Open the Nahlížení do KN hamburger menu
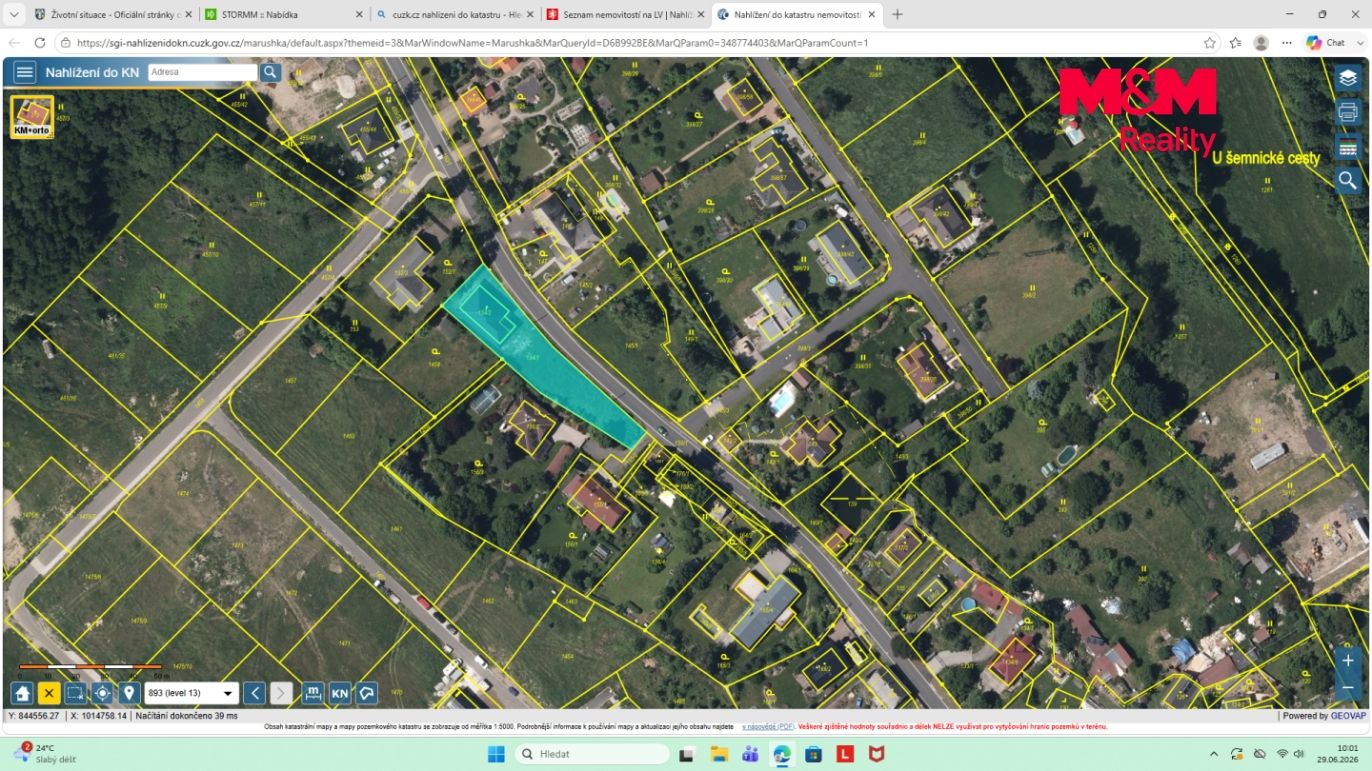Image resolution: width=1372 pixels, height=771 pixels. (x=25, y=72)
